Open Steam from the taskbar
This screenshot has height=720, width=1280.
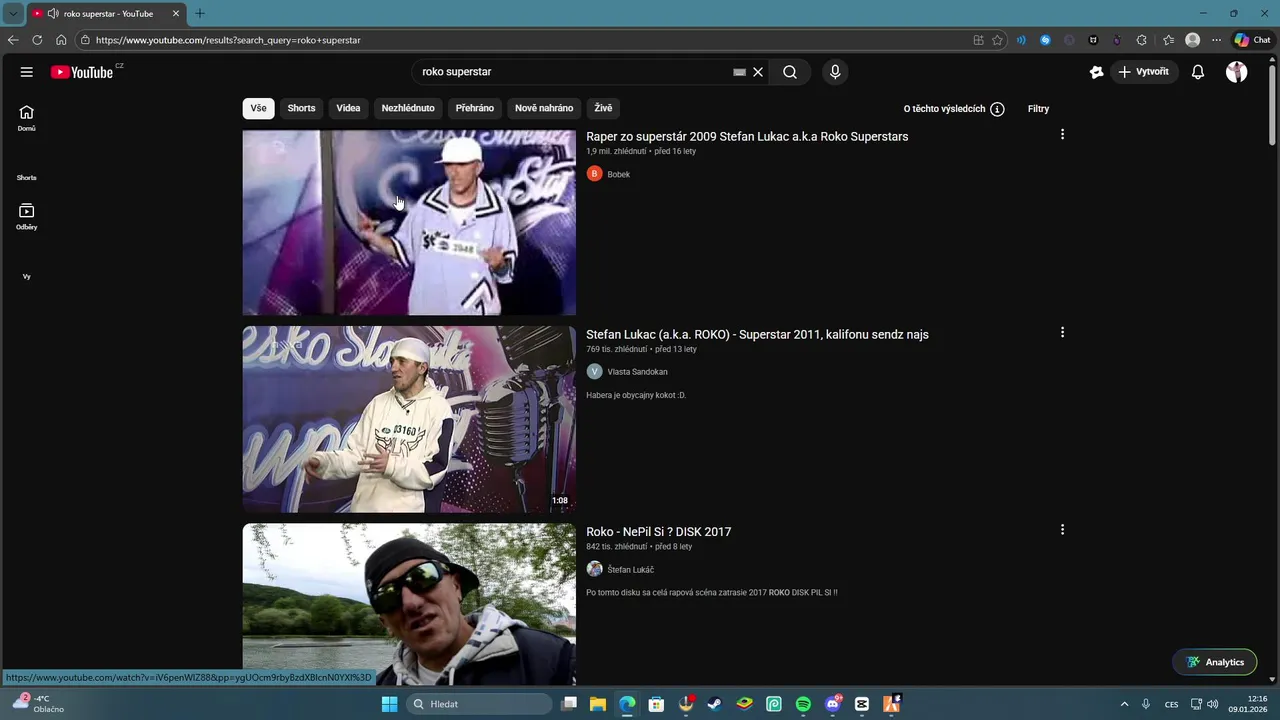coord(715,704)
